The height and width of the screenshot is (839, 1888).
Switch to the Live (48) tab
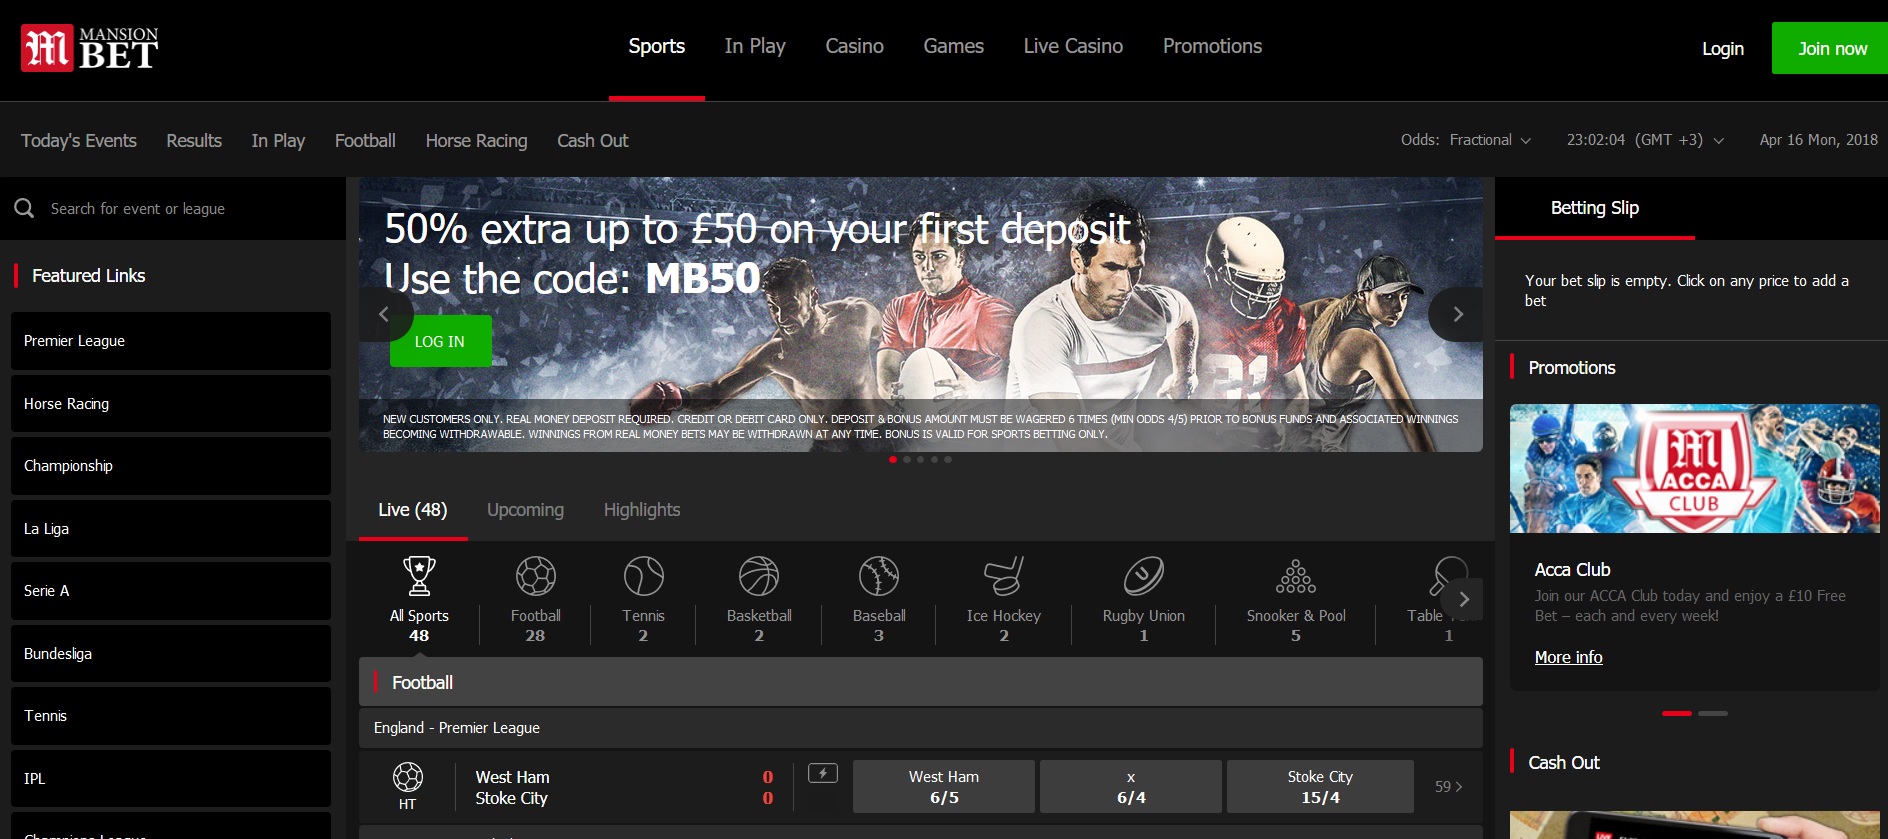tap(413, 510)
